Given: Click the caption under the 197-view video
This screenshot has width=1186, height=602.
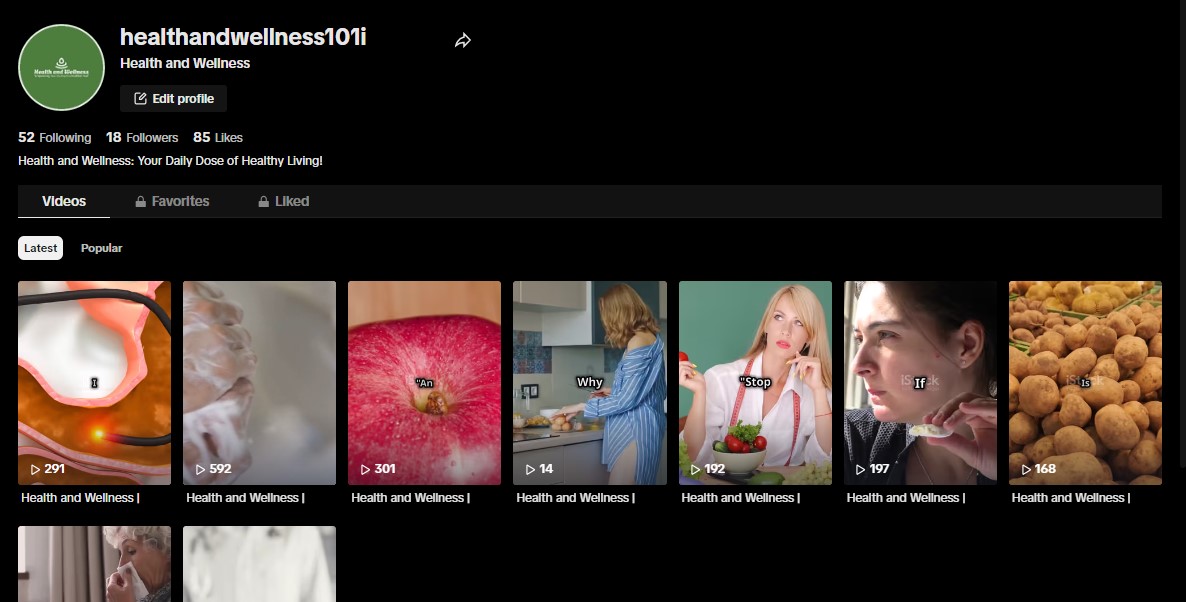Looking at the screenshot, I should point(905,498).
